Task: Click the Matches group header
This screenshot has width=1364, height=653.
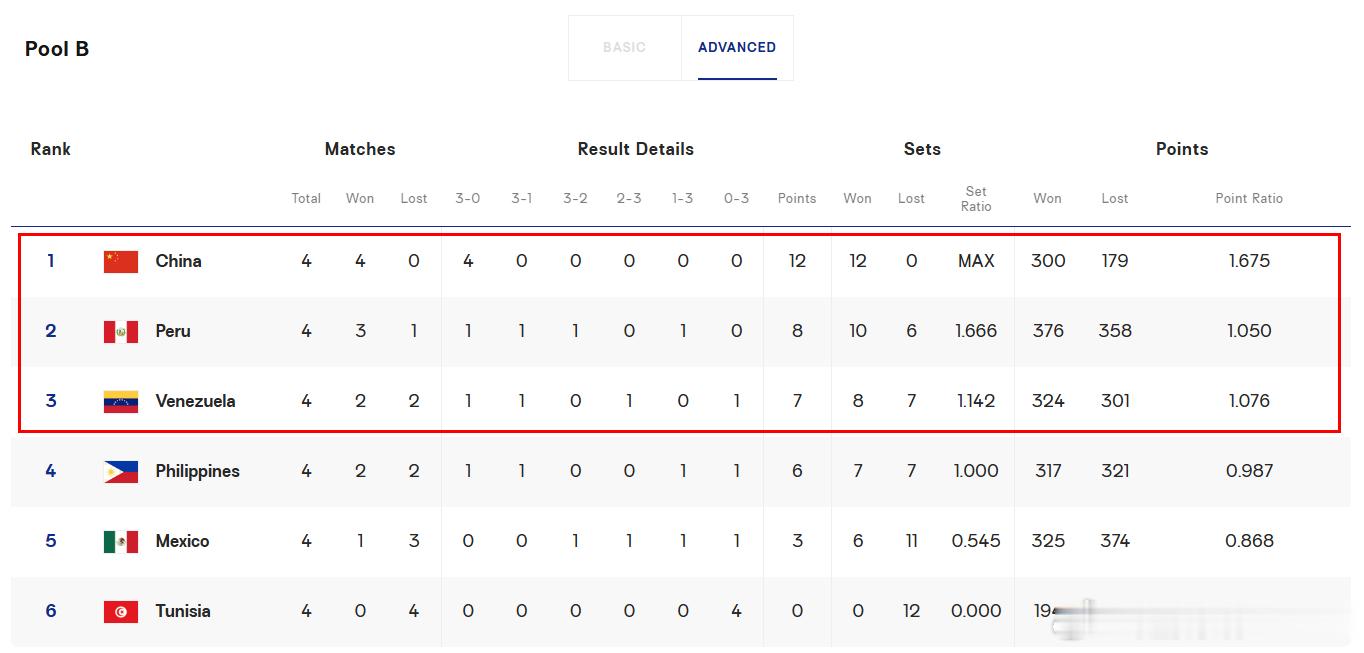Action: (360, 149)
